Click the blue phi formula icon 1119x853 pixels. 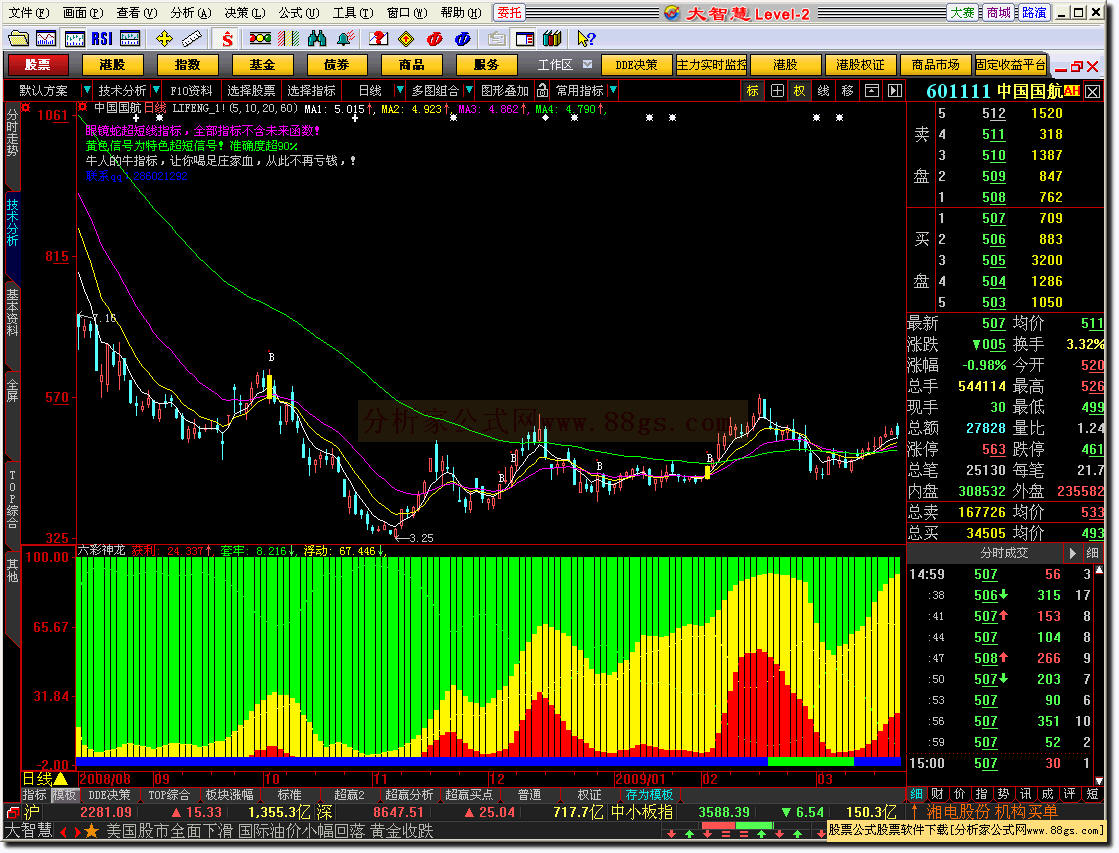pyautogui.click(x=462, y=39)
